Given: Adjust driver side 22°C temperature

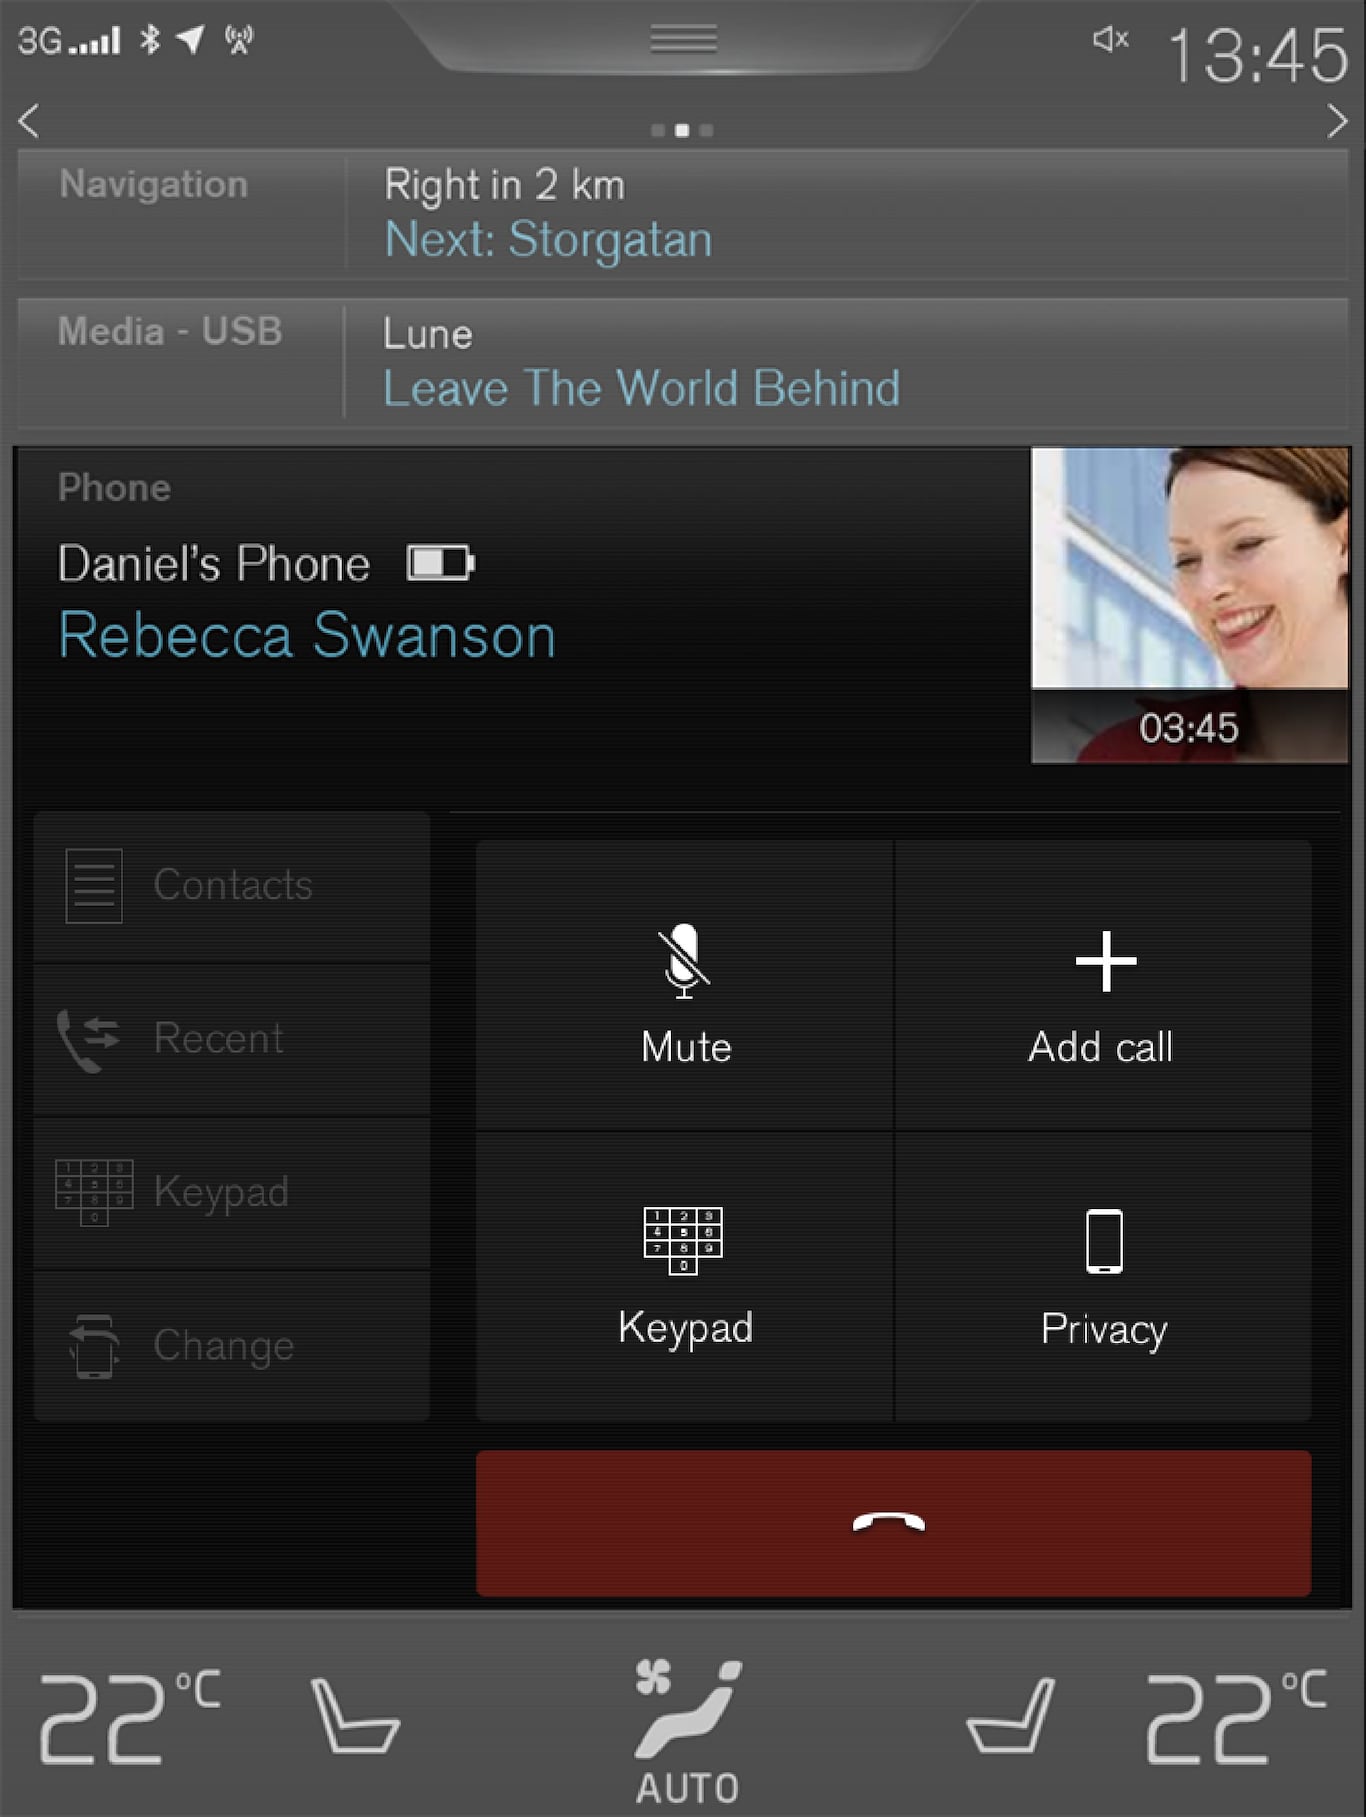Looking at the screenshot, I should pos(128,1716).
